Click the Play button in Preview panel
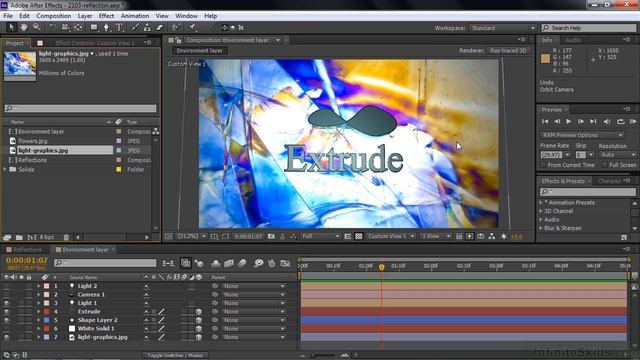The height and width of the screenshot is (360, 640). point(569,122)
